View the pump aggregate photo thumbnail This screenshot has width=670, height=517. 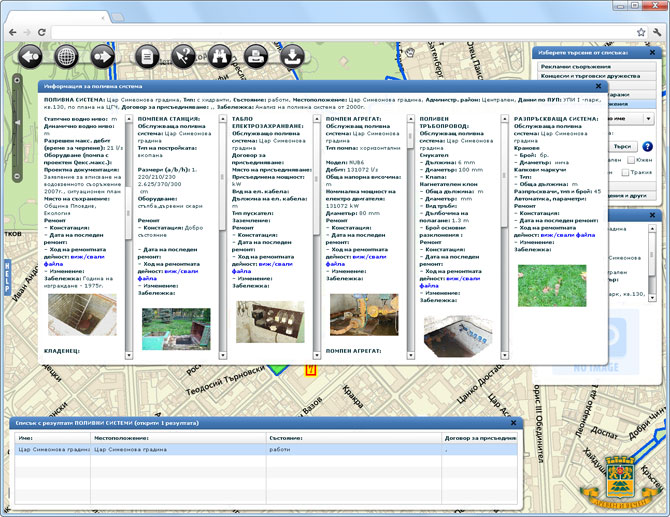pyautogui.click(x=364, y=314)
